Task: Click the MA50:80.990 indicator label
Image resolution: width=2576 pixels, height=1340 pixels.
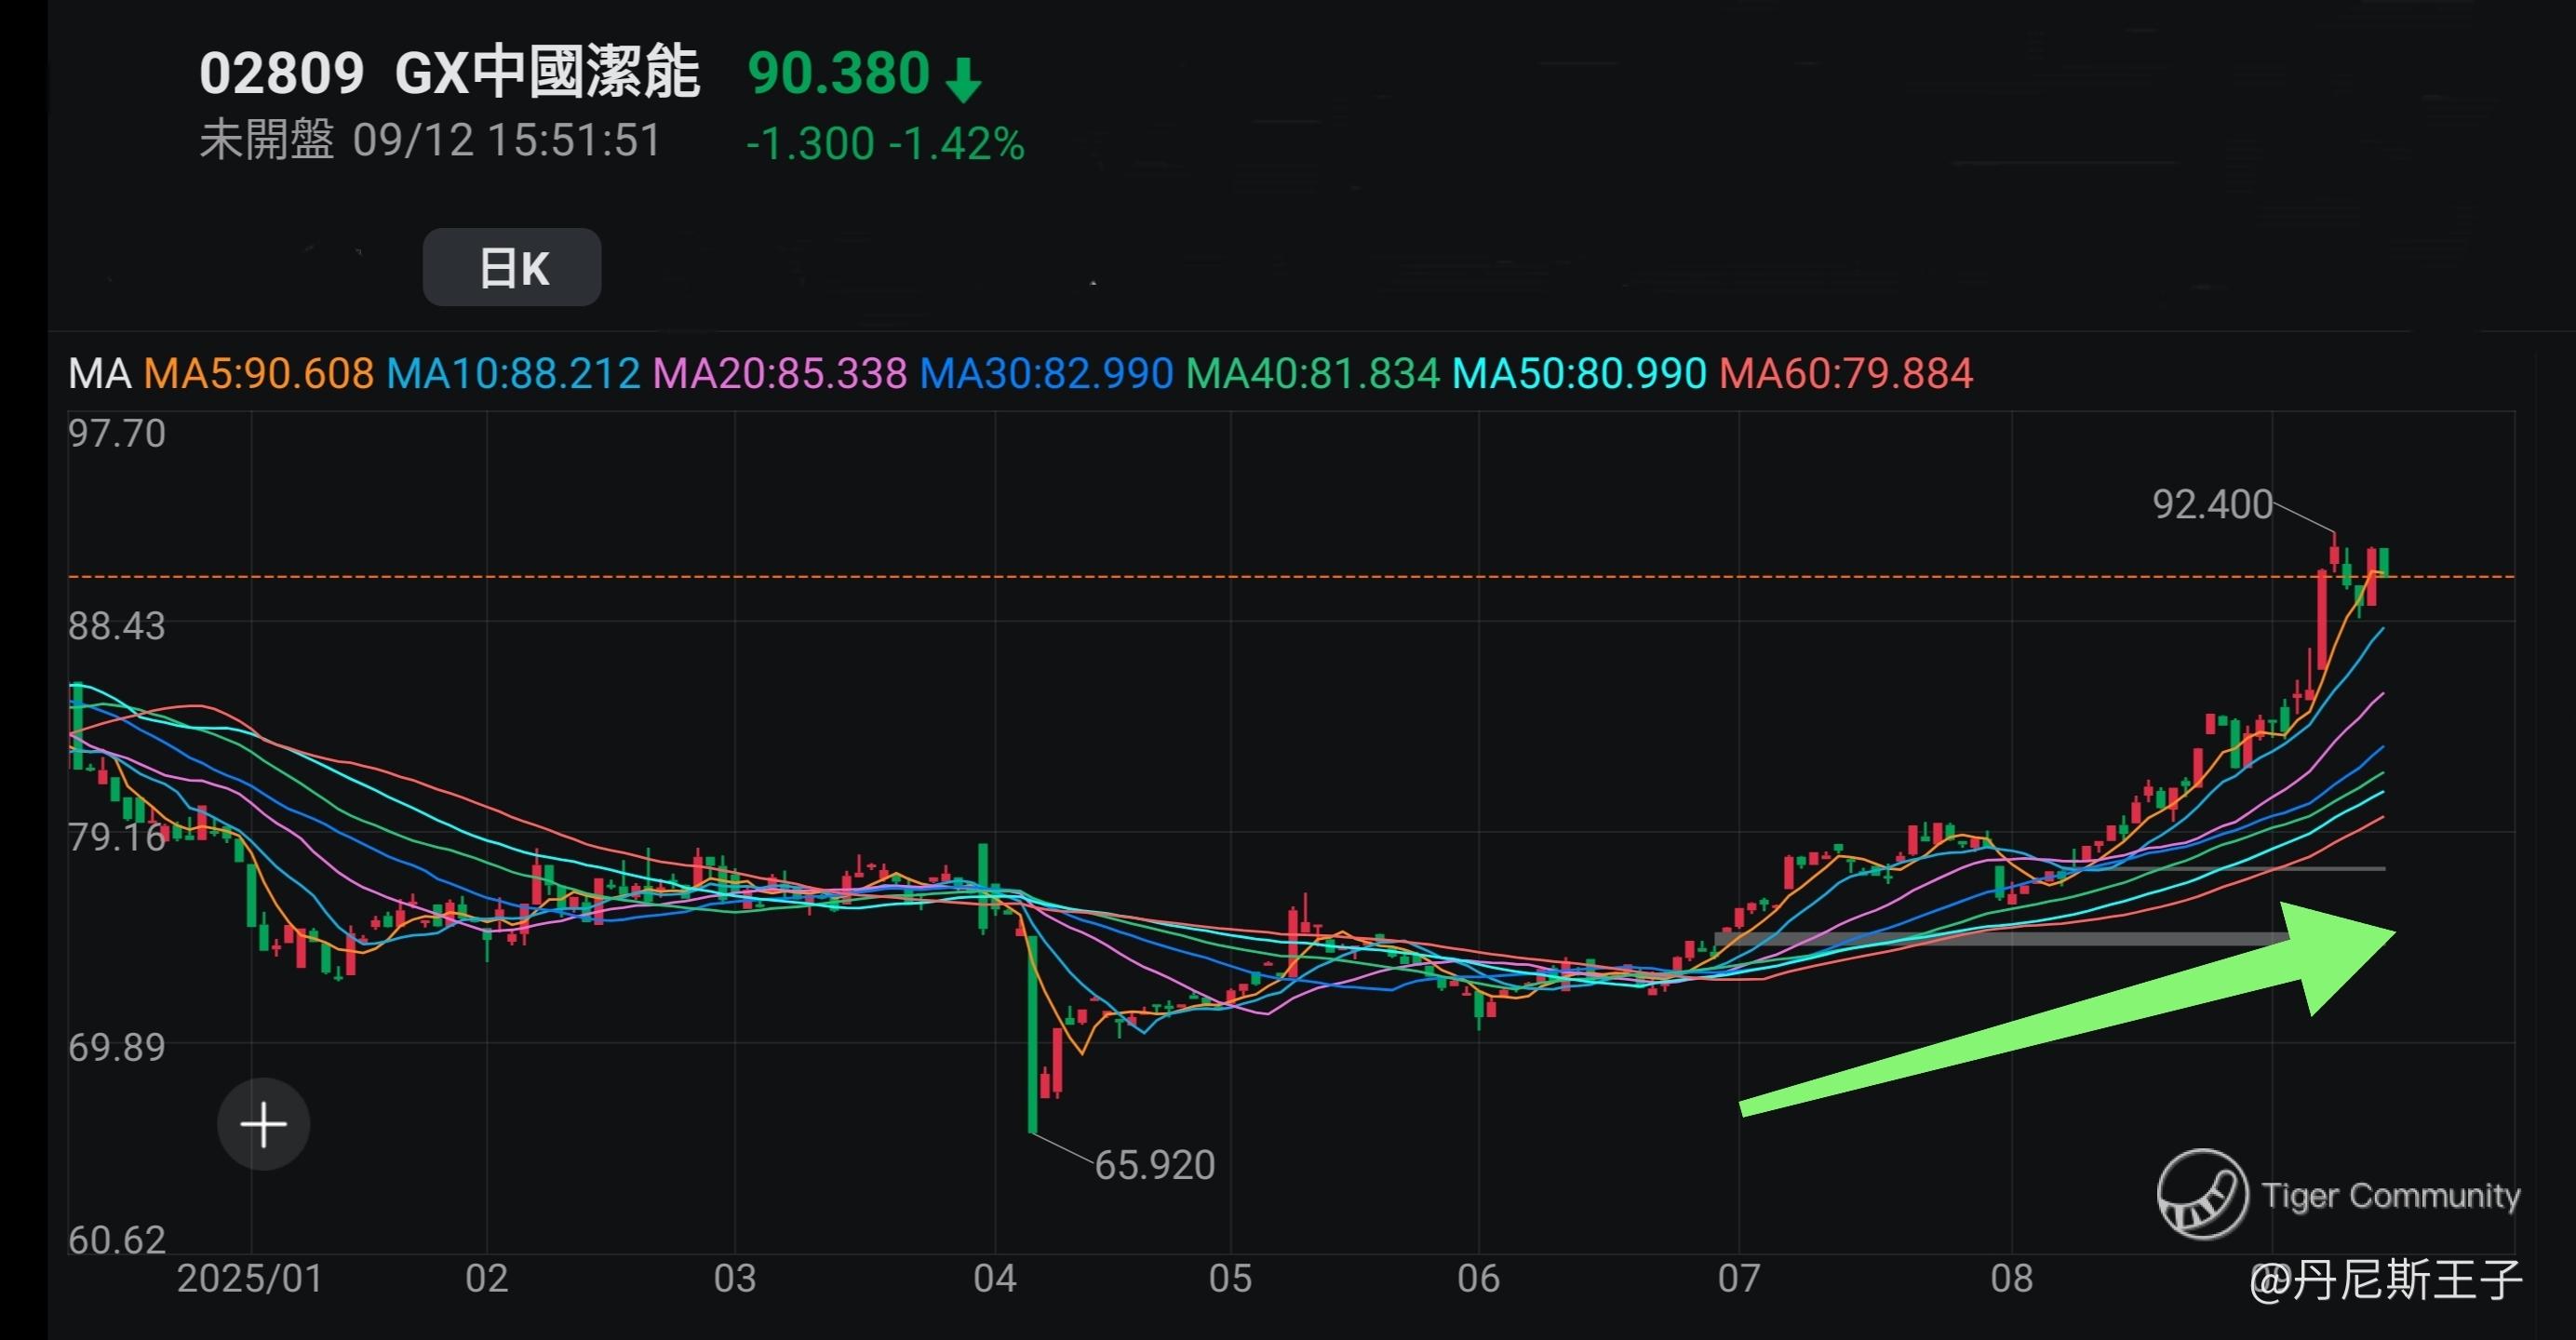Action: 1579,374
